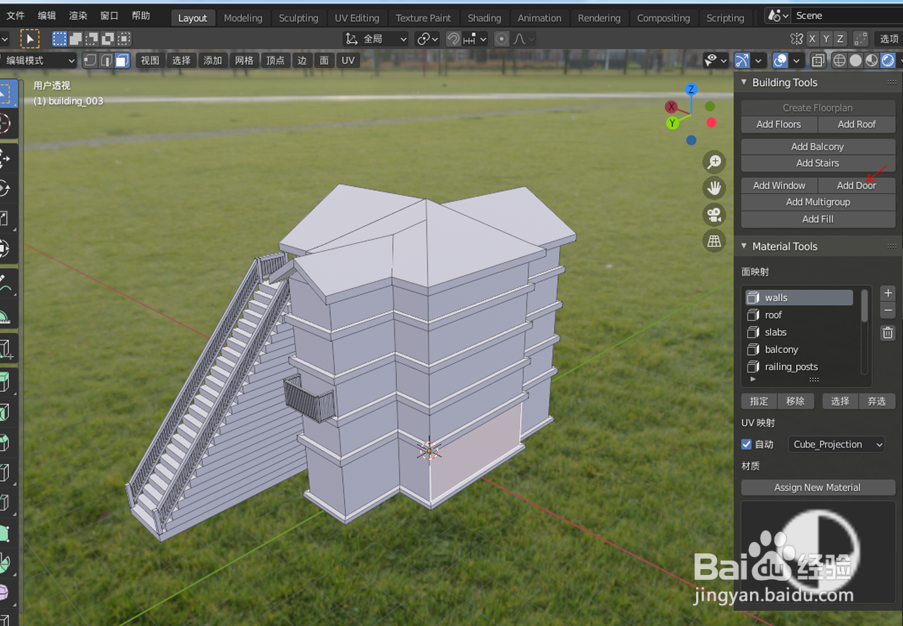The image size is (903, 626).
Task: Switch to the Shading workspace tab
Action: [x=484, y=17]
